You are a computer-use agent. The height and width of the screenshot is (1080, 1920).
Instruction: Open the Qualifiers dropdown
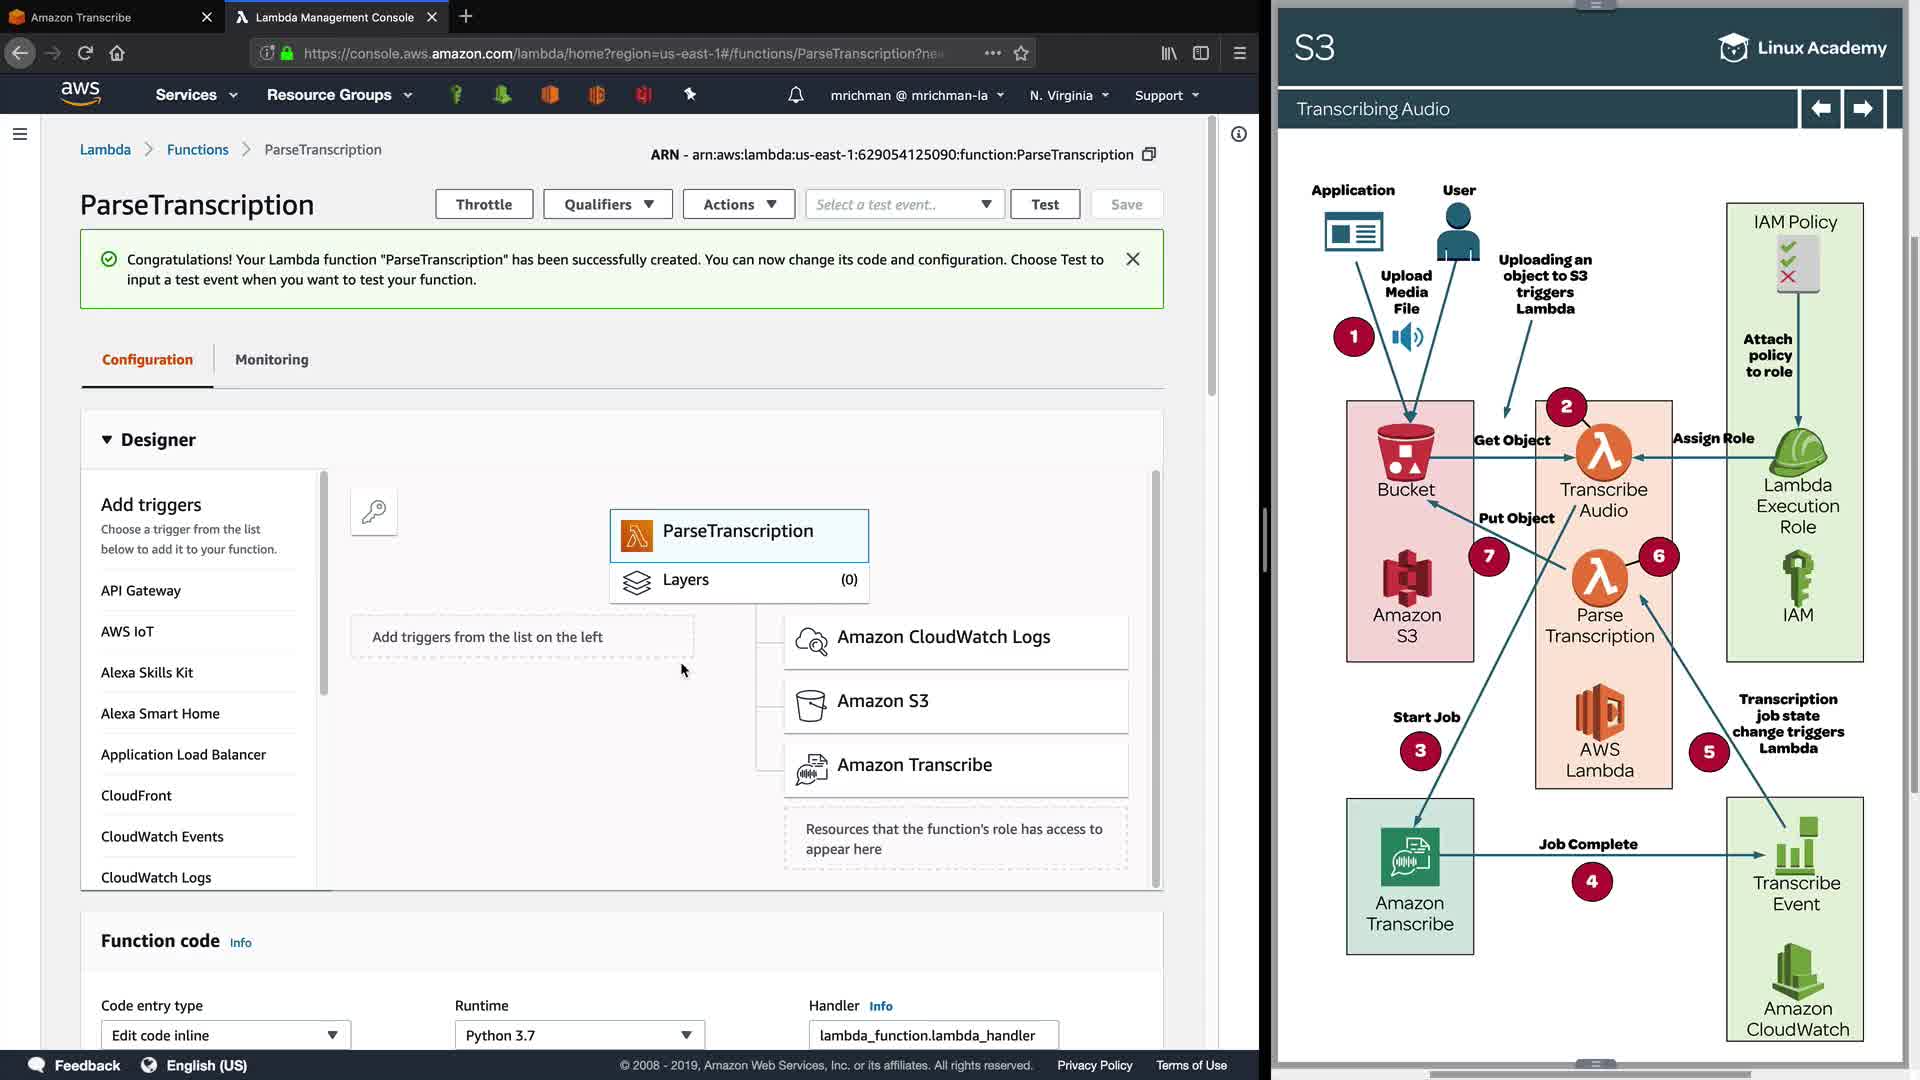tap(608, 204)
